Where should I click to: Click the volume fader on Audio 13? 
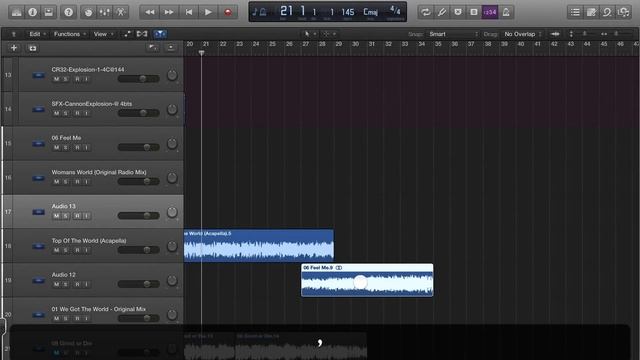point(138,216)
